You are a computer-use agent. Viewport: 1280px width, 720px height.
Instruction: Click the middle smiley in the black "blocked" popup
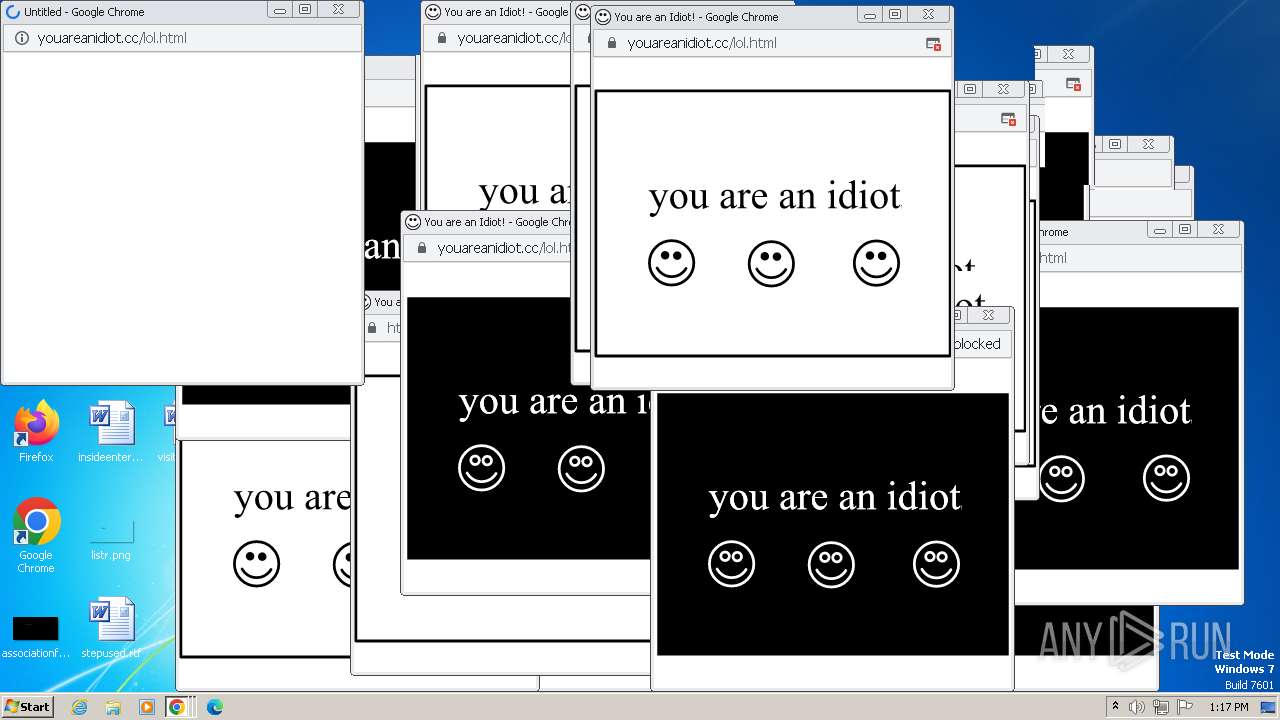tap(831, 564)
